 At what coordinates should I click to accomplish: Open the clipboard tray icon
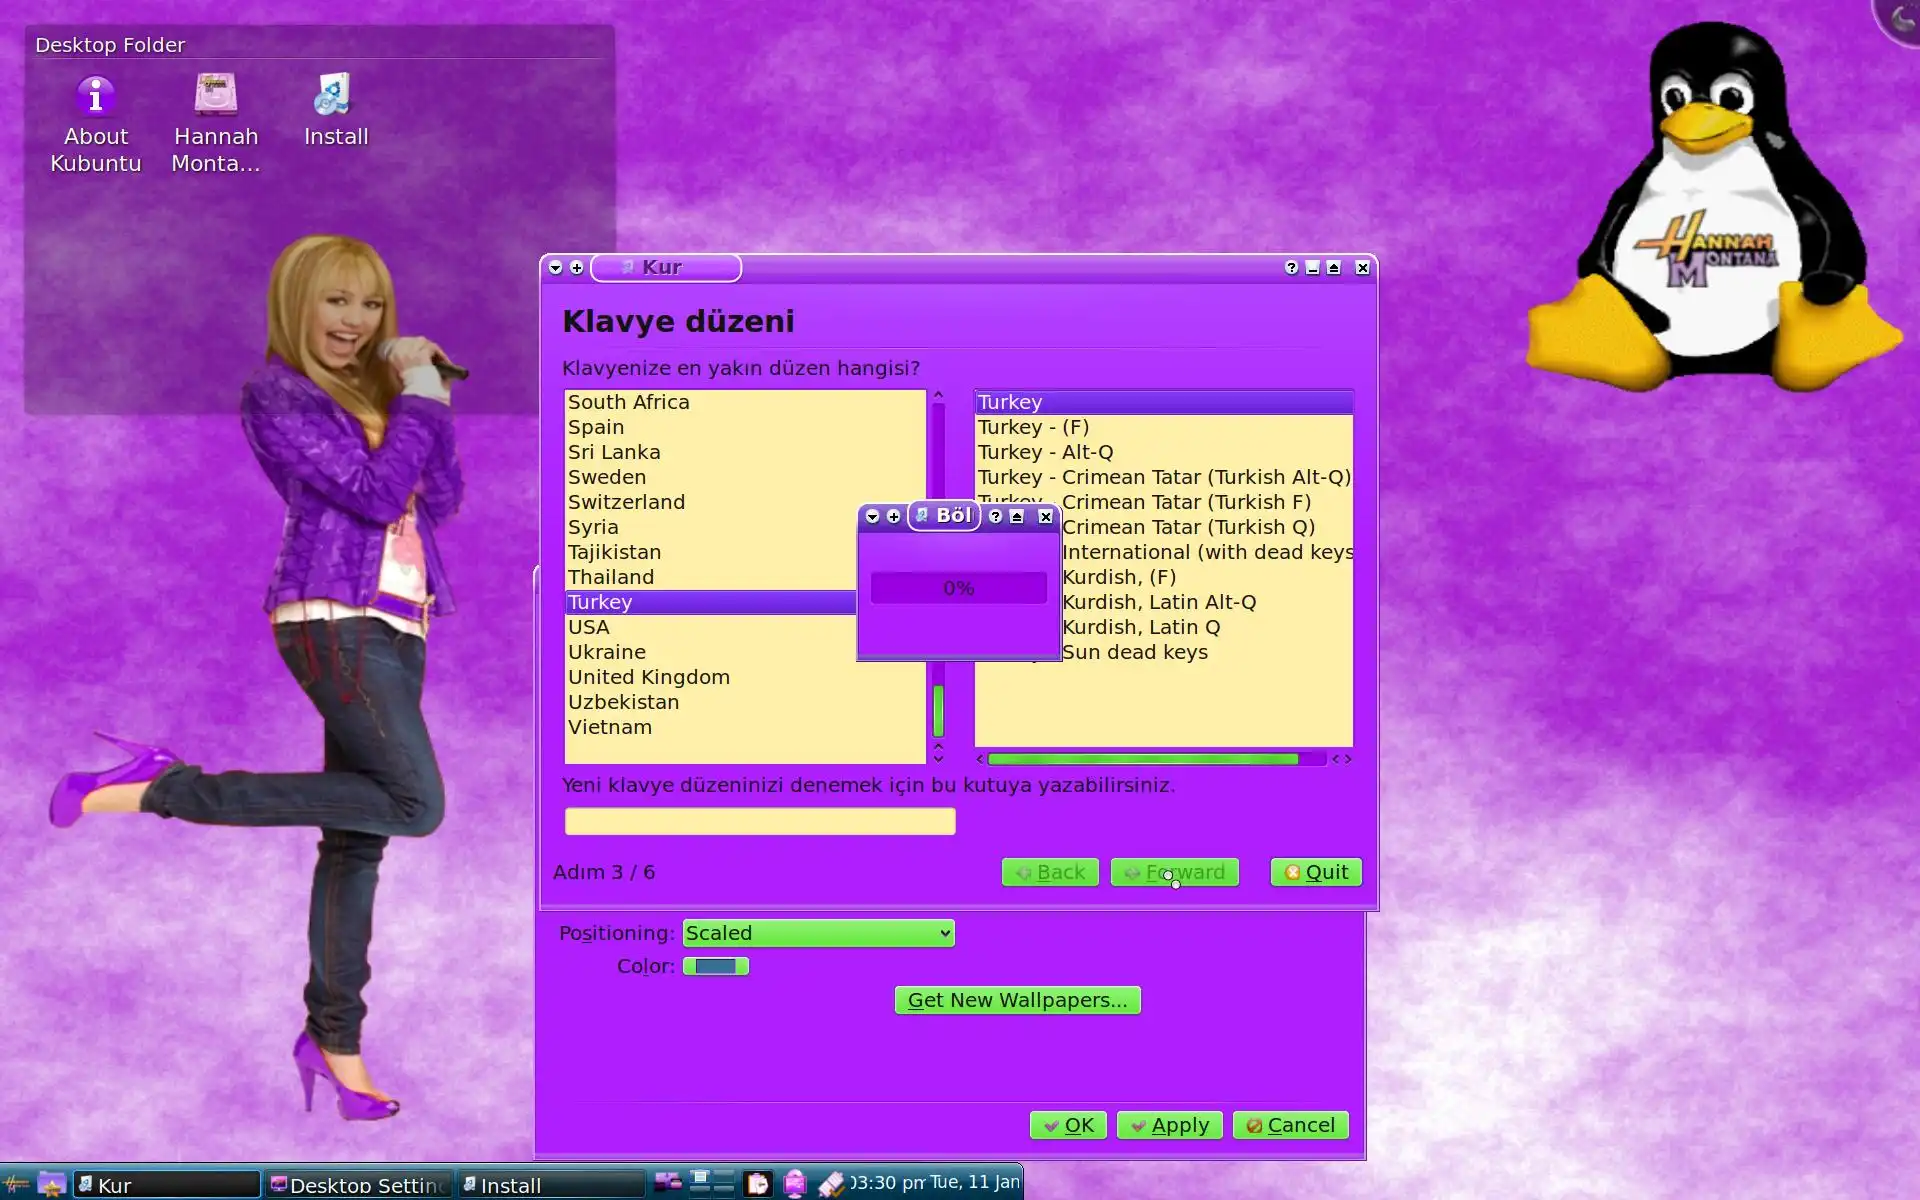[x=758, y=1184]
